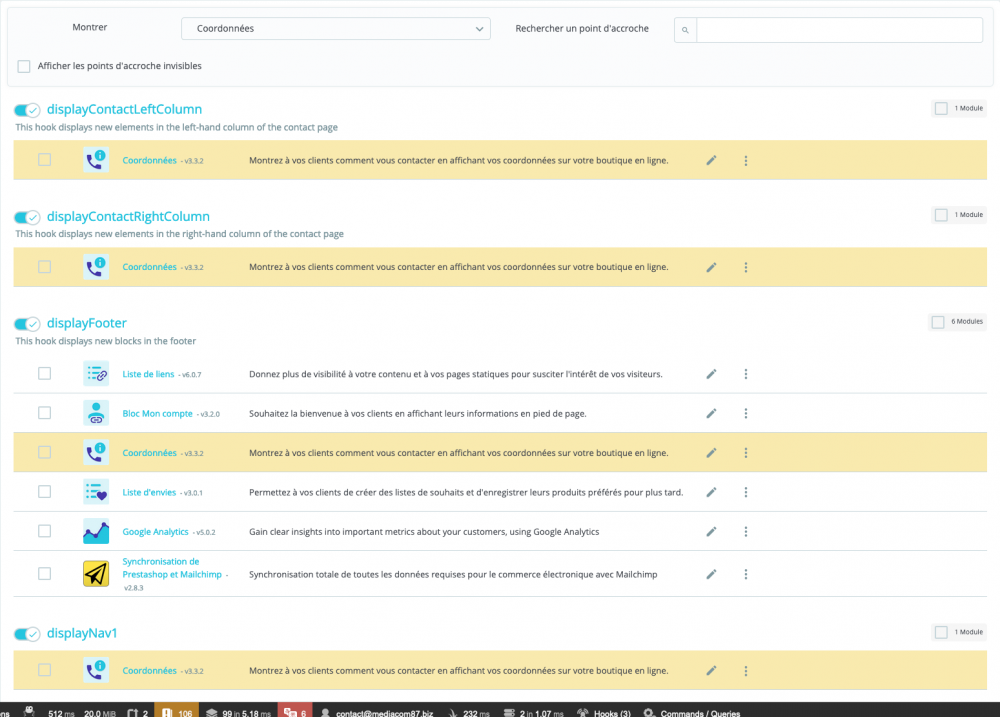Tick Coordonnées checkbox under displayNav1
The height and width of the screenshot is (717, 1000).
pos(45,670)
